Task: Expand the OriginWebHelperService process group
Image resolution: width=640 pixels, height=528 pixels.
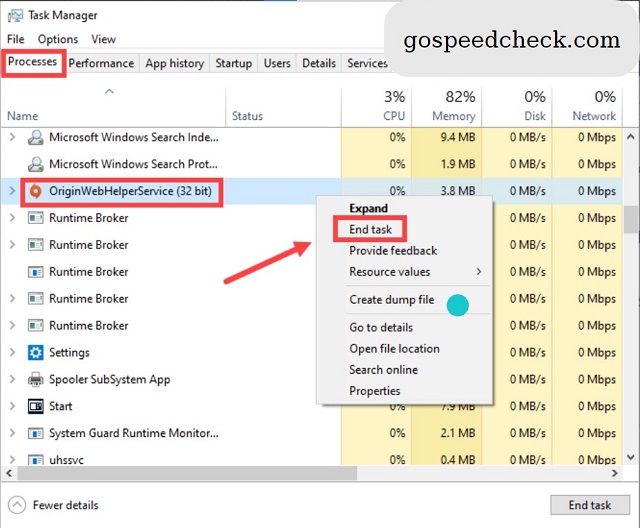Action: (x=12, y=191)
